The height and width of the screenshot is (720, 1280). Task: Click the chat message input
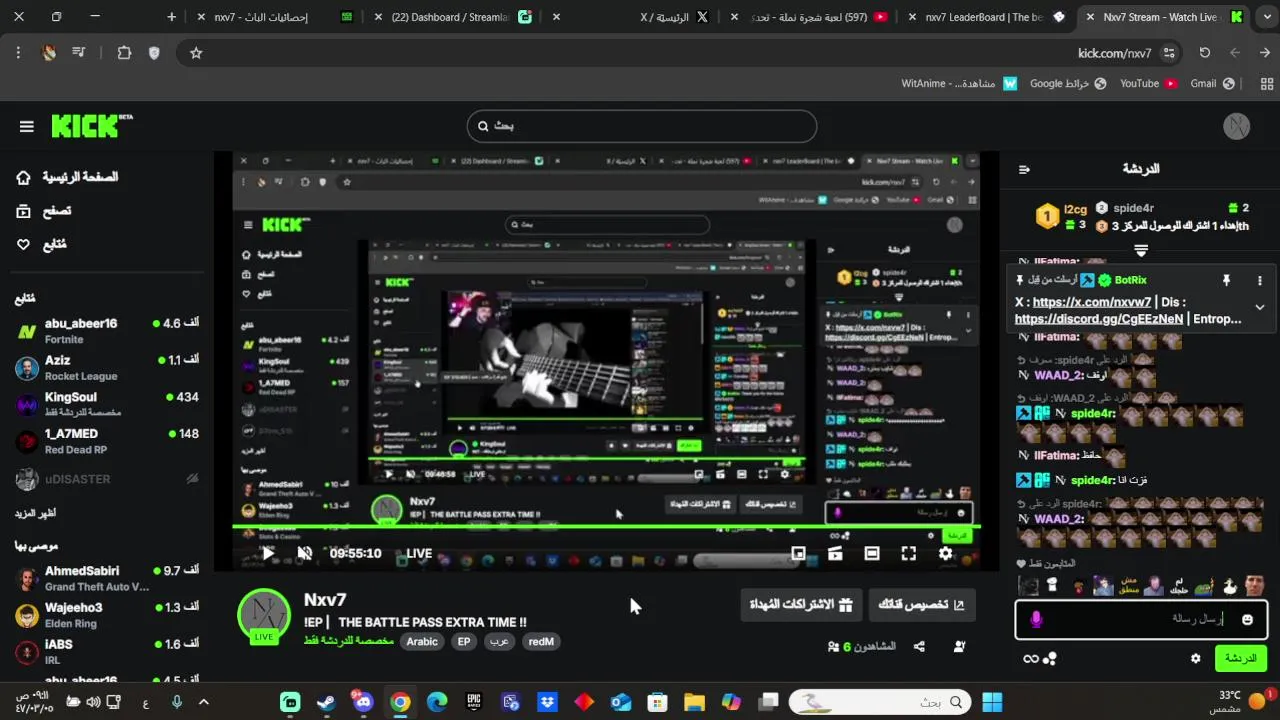pyautogui.click(x=1141, y=619)
